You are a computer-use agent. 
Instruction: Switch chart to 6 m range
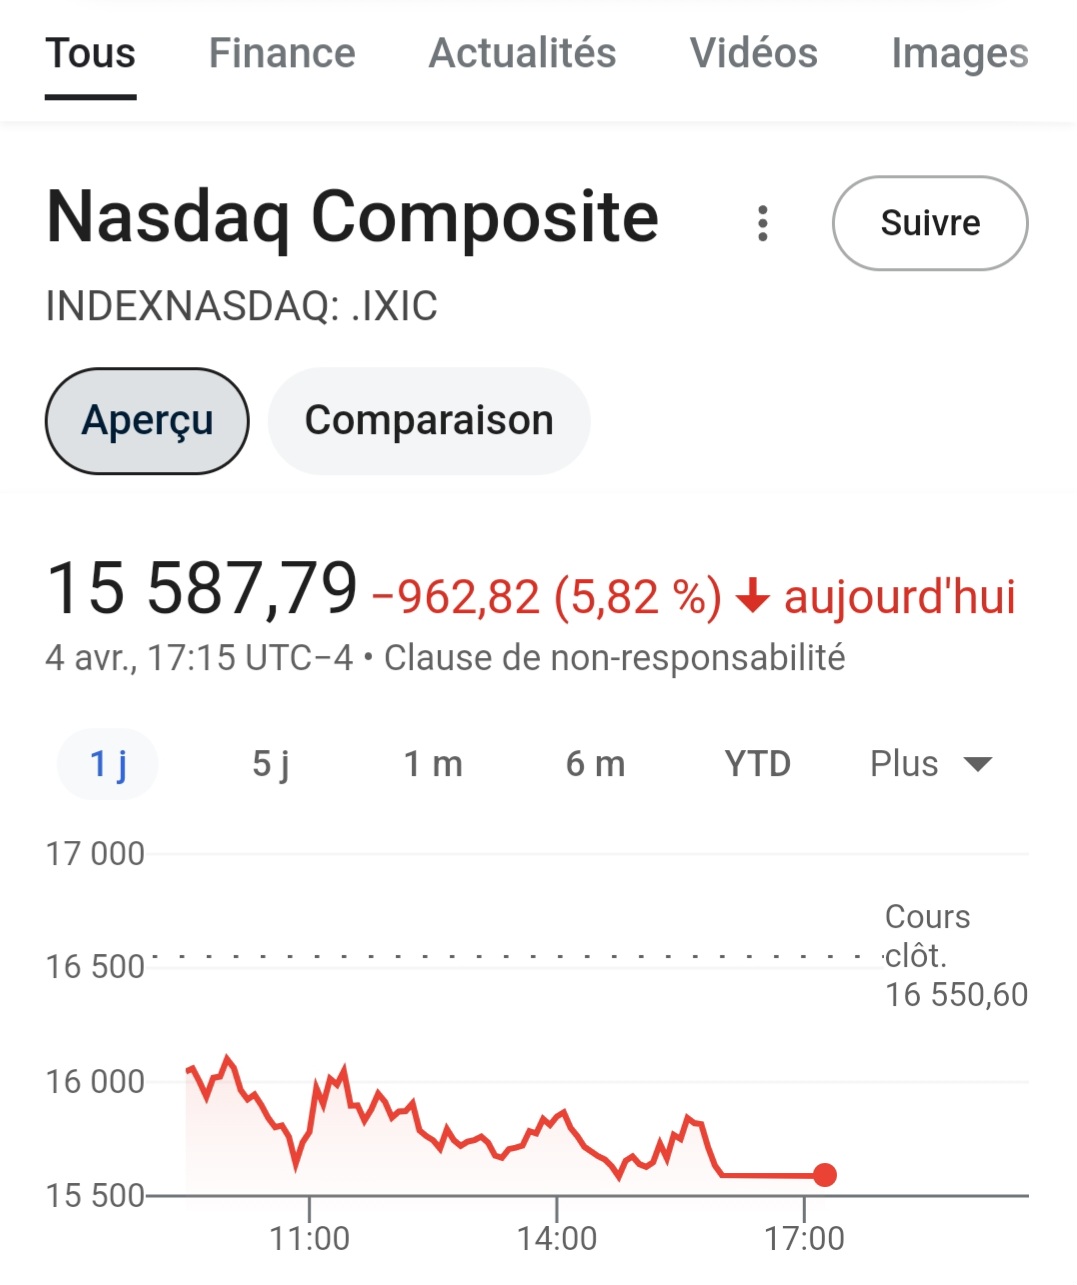595,764
